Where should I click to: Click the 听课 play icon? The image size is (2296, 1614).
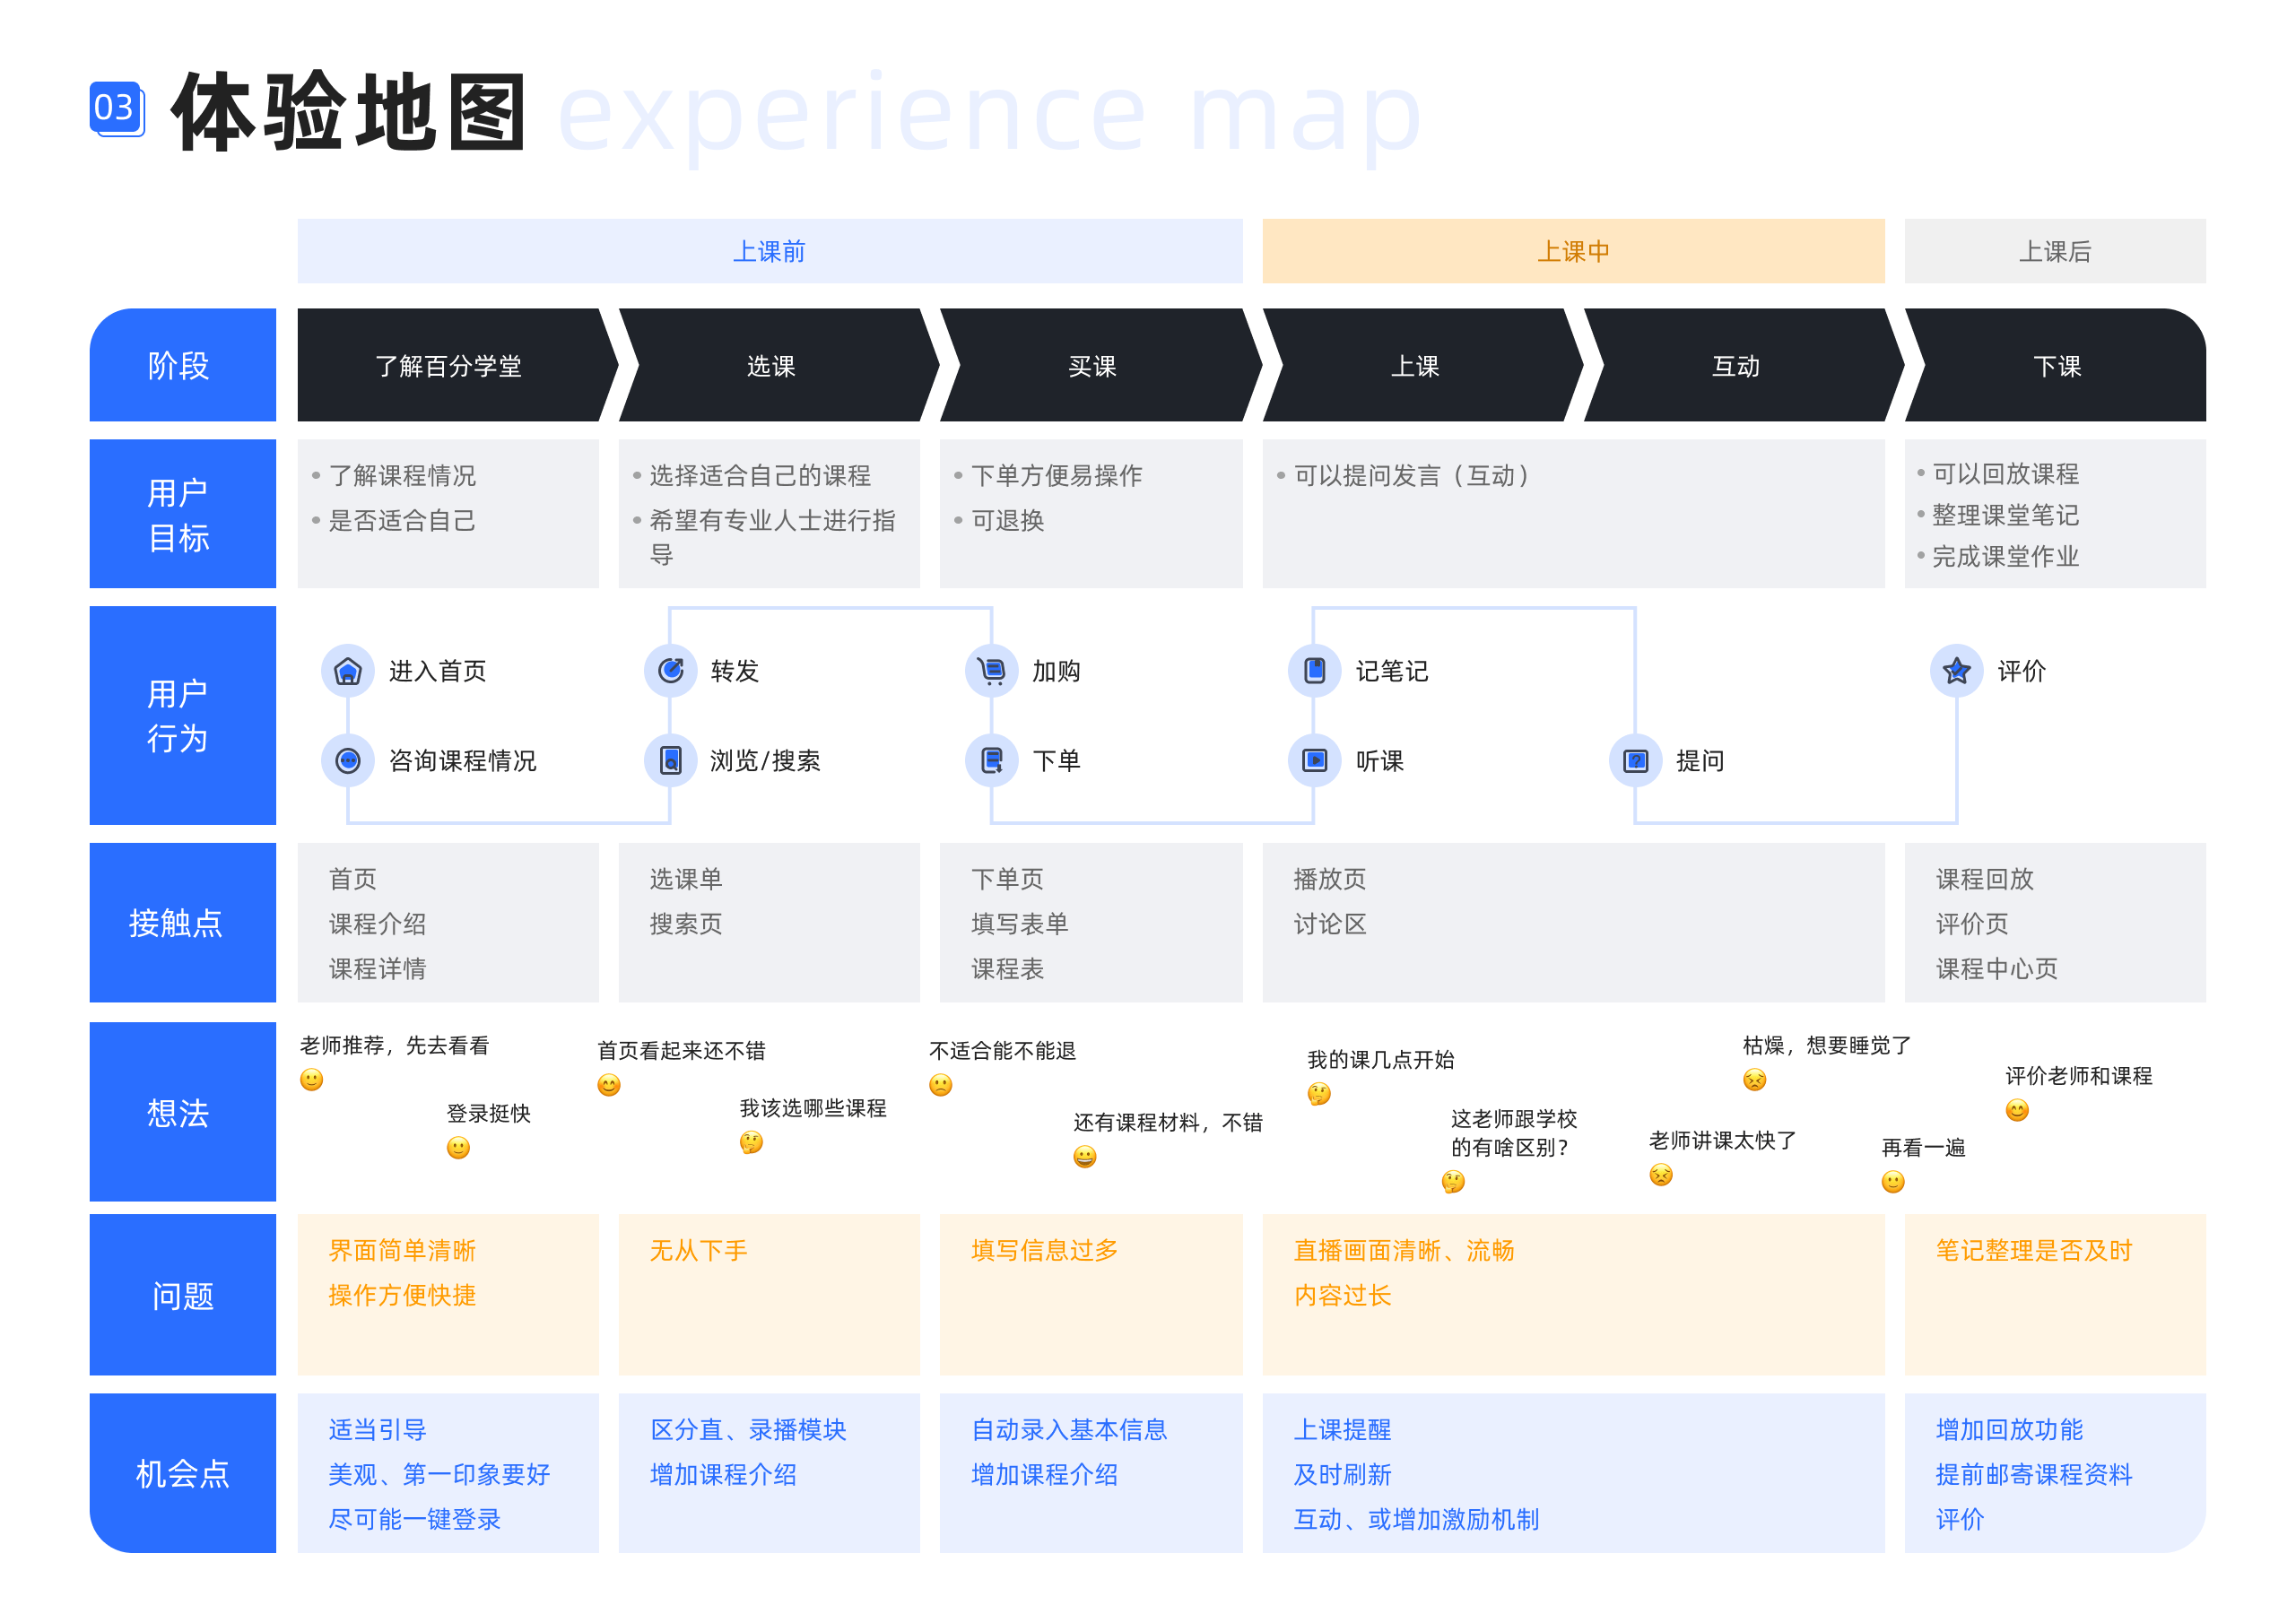(x=1315, y=761)
